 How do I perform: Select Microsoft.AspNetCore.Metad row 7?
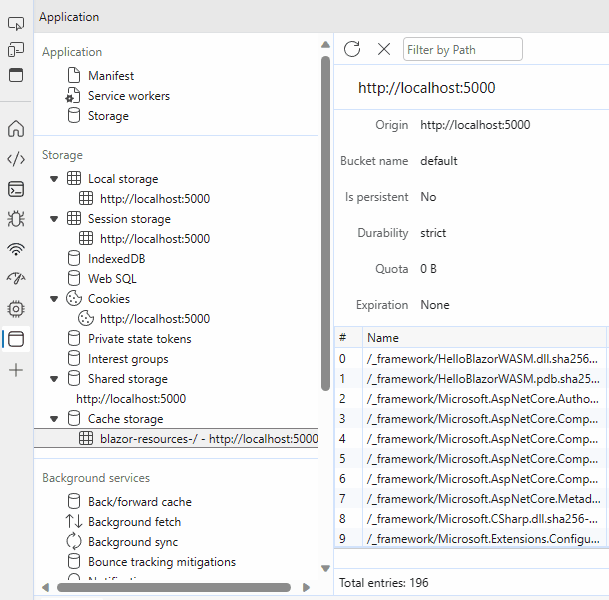[472, 499]
